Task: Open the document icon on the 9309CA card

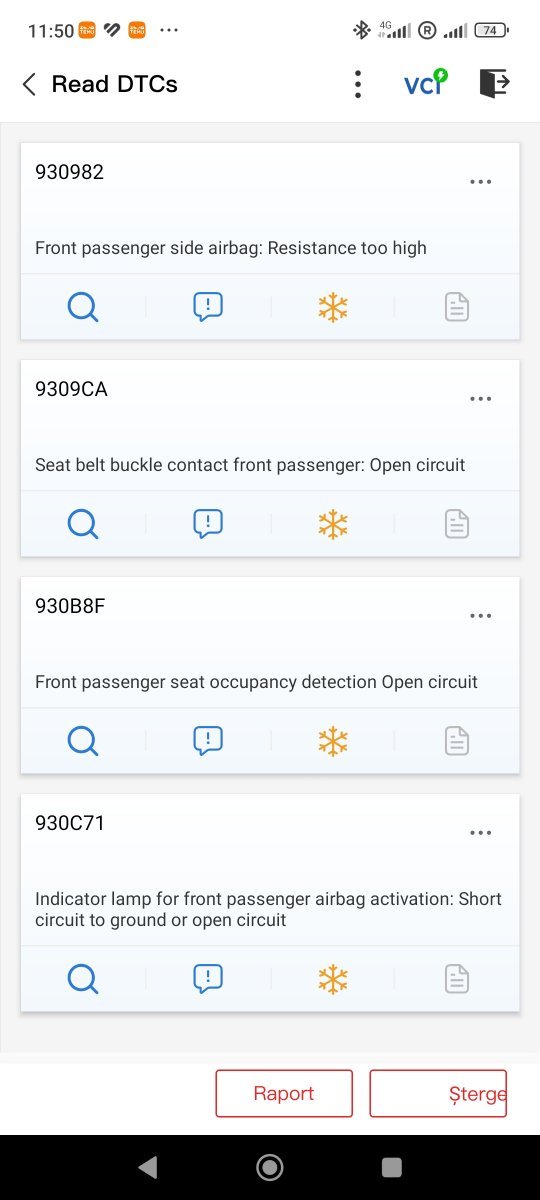Action: tap(457, 524)
